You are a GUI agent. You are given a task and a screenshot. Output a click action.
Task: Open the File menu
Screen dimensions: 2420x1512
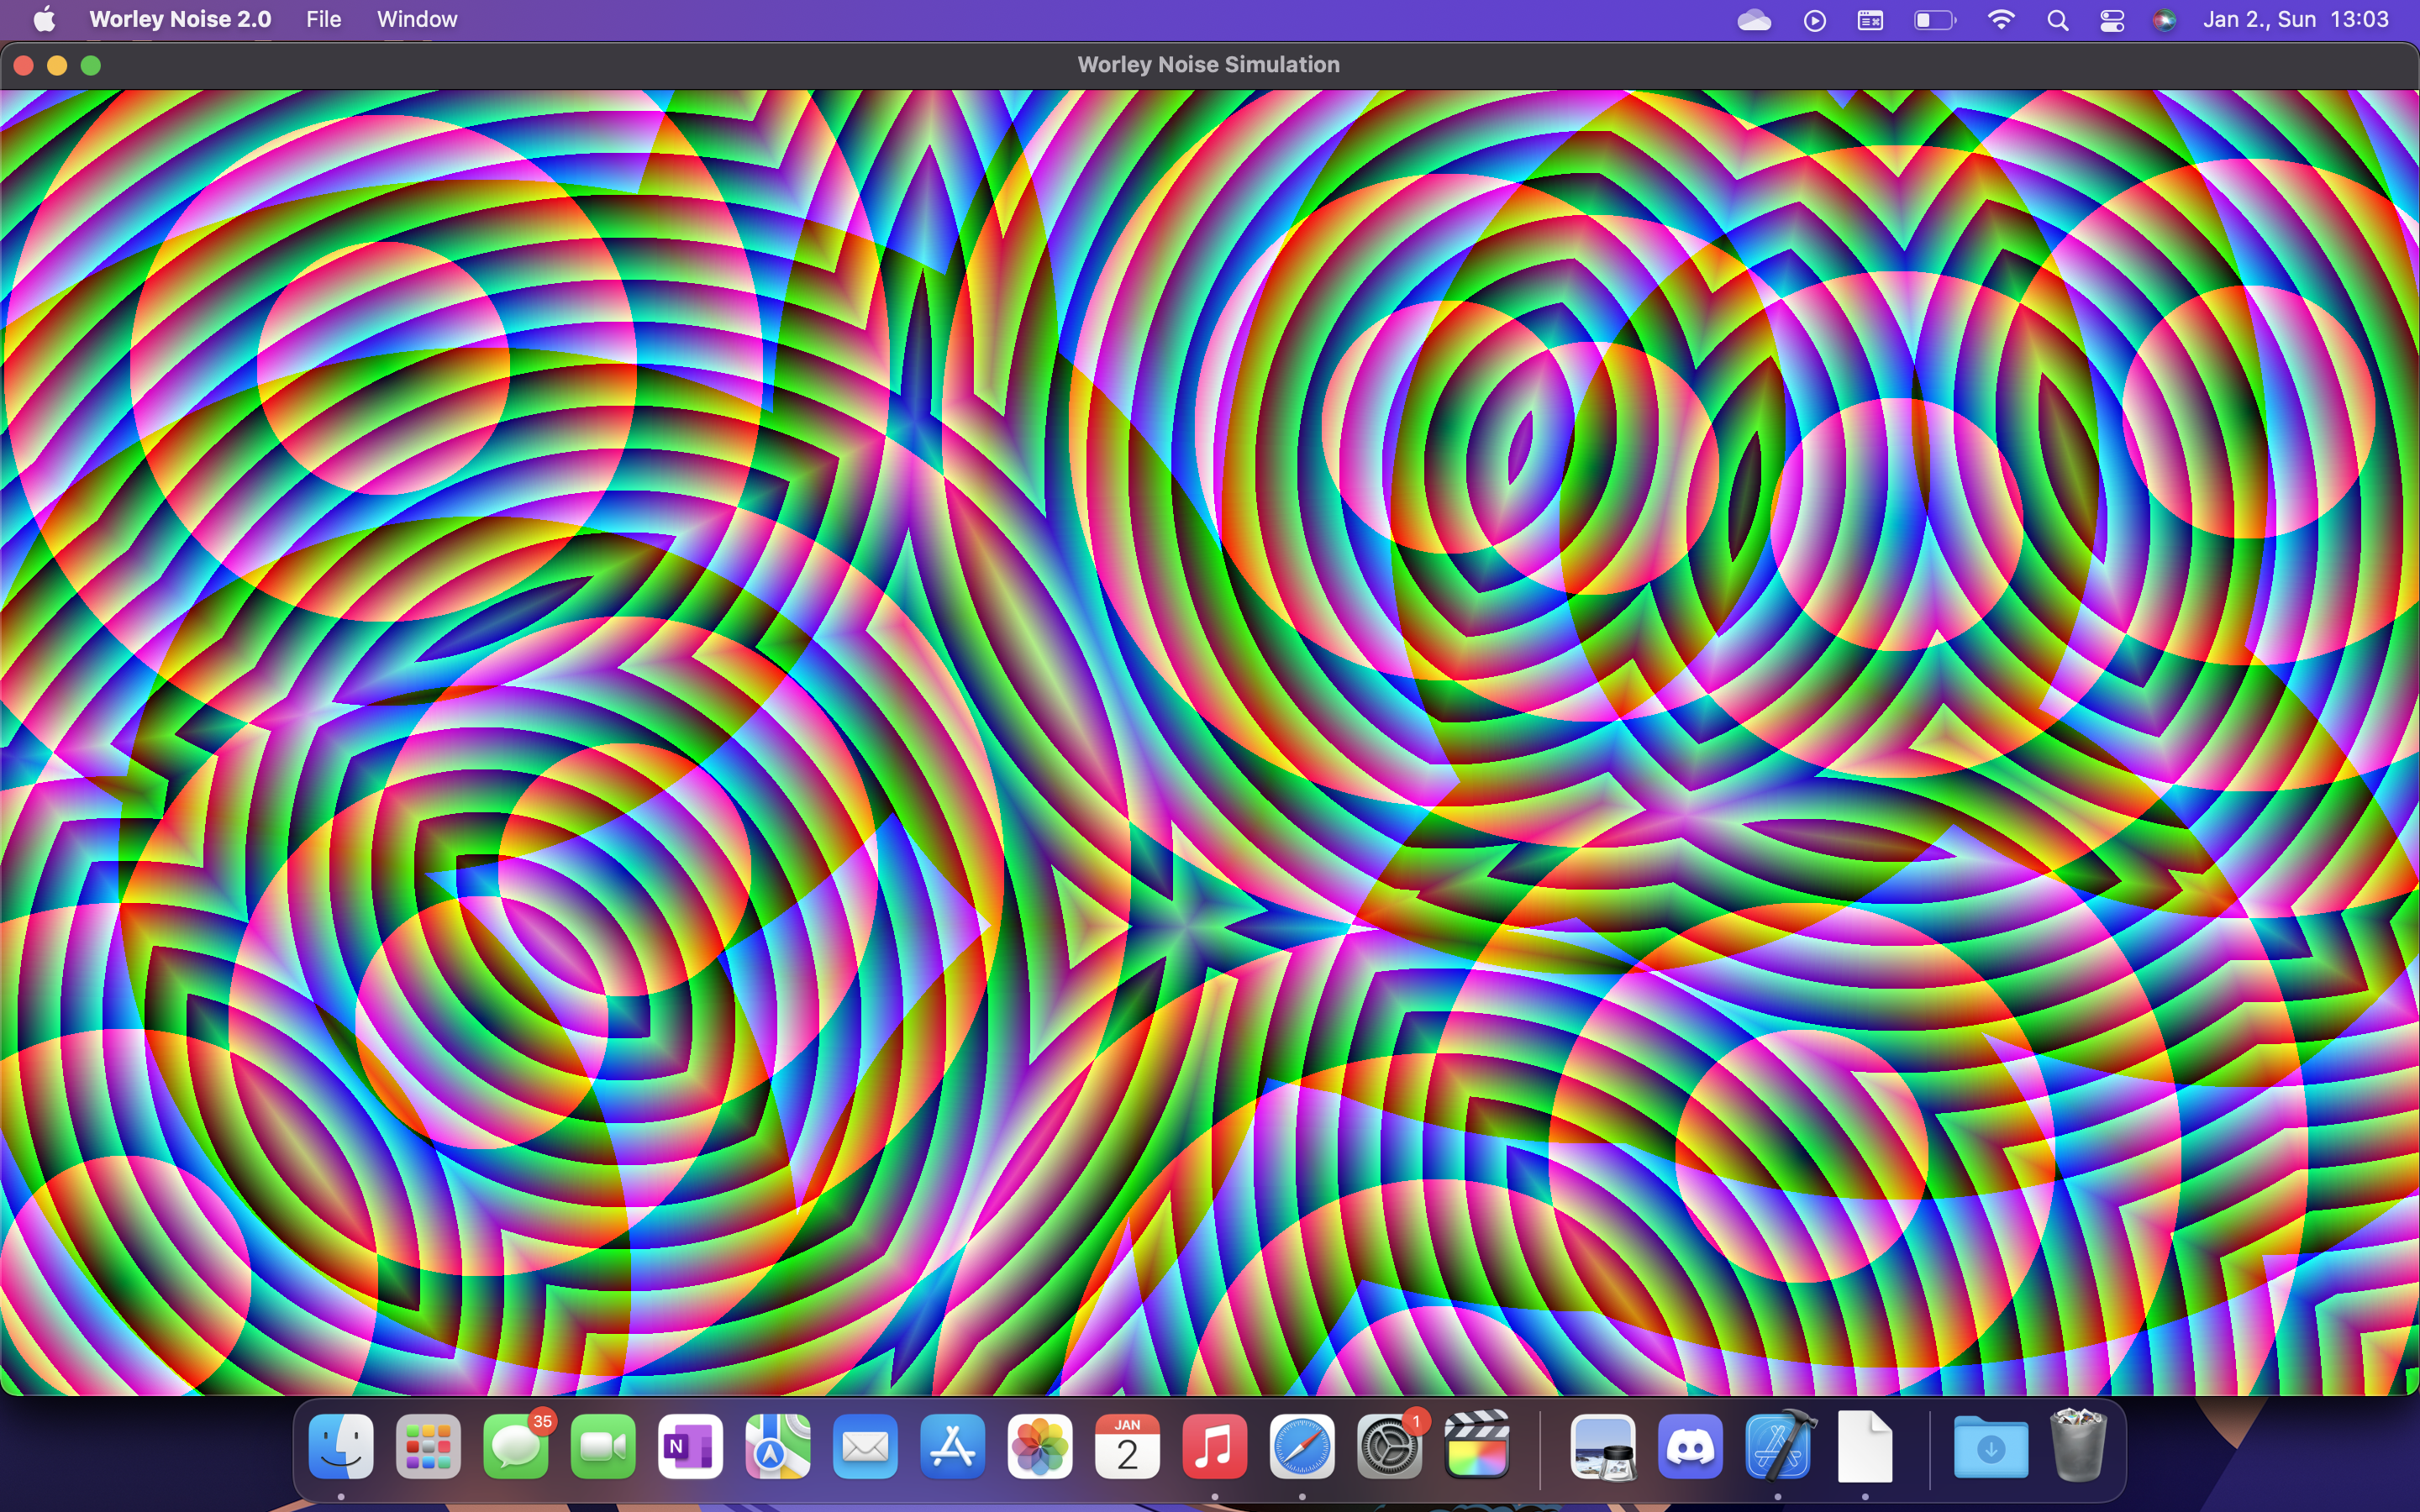pos(323,19)
